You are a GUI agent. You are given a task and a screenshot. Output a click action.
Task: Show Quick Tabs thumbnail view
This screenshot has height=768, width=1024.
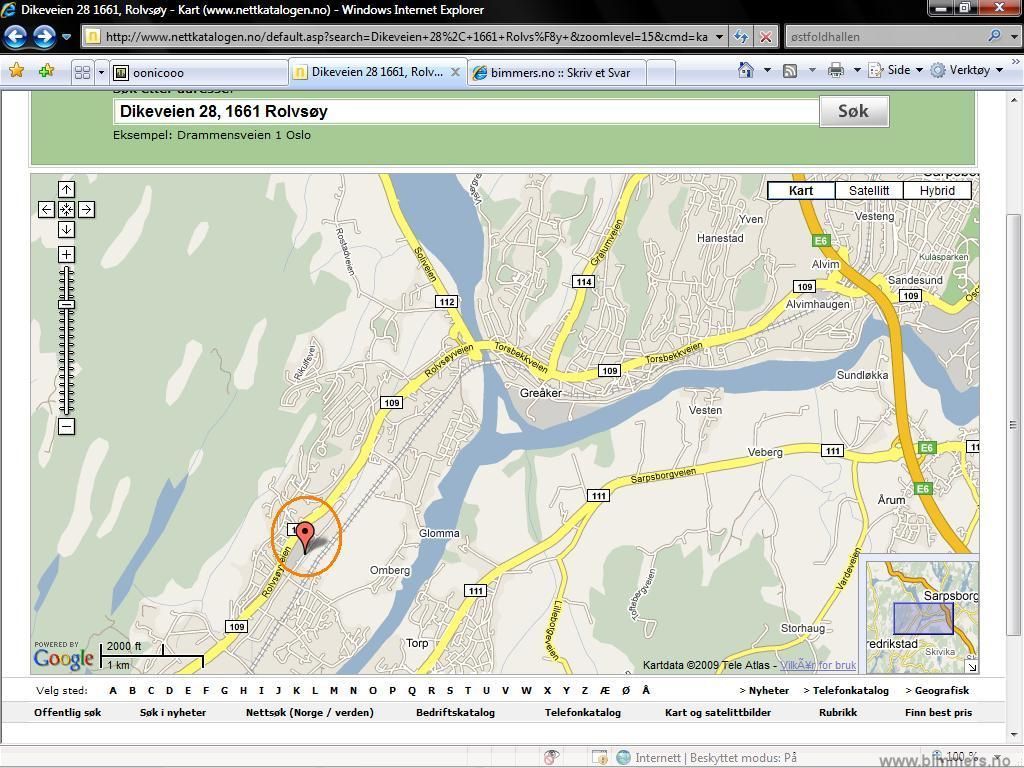(x=82, y=72)
